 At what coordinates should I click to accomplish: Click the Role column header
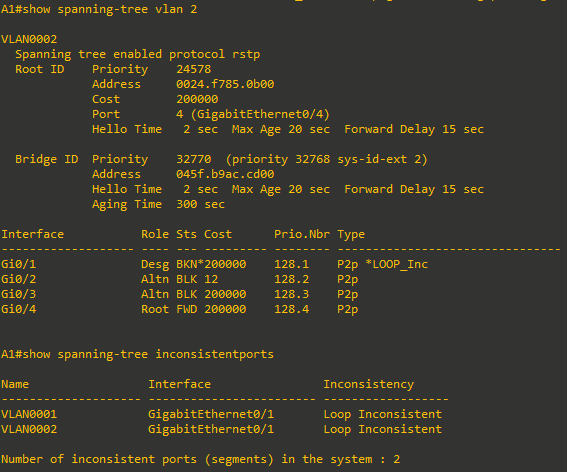tap(155, 234)
